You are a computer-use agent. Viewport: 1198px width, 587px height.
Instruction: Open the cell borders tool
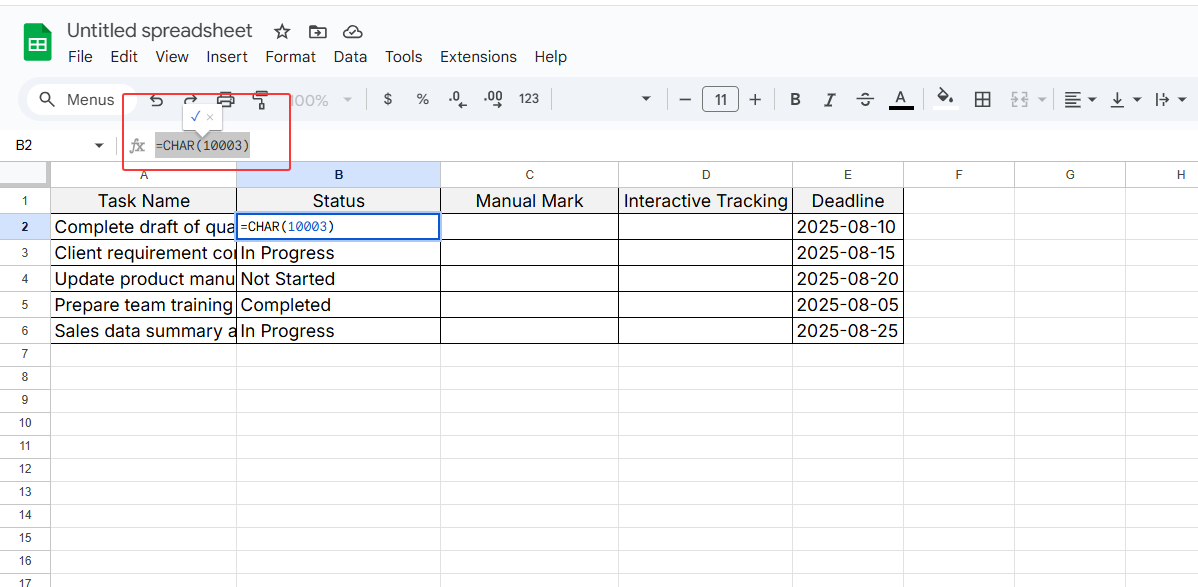pos(982,99)
